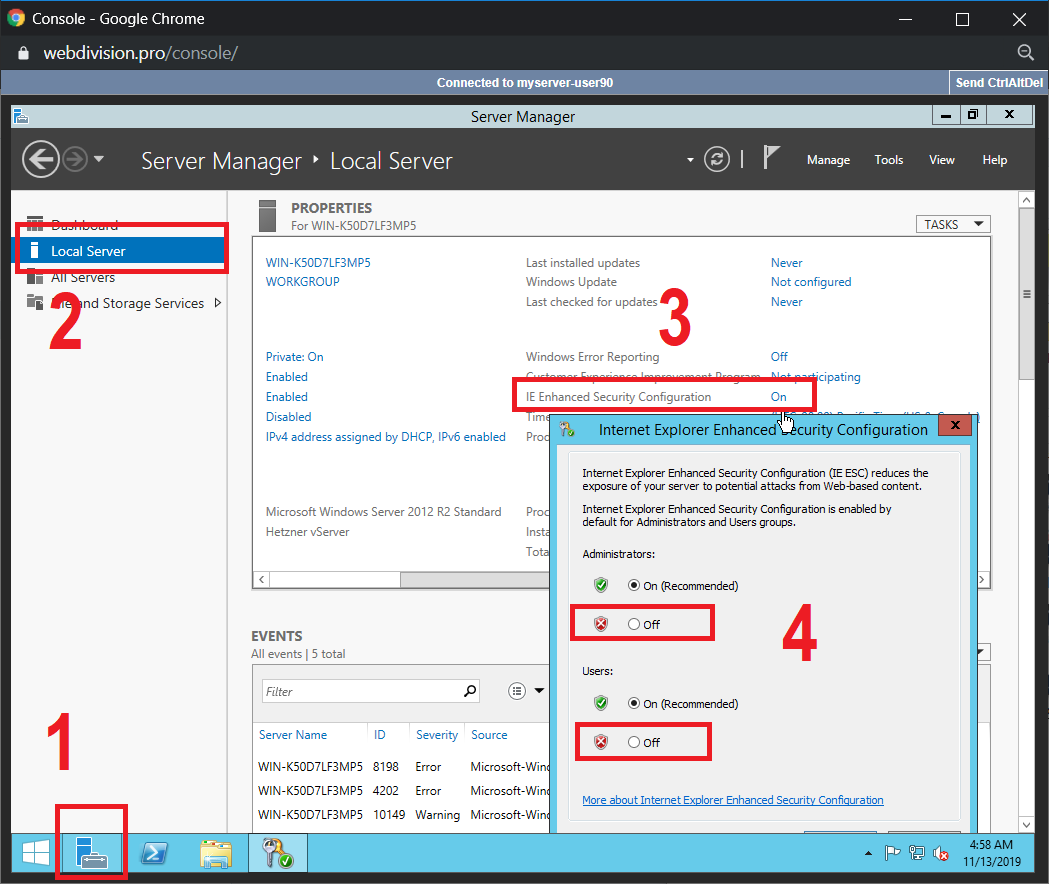
Task: Open the notifications flag icon
Action: [771, 159]
